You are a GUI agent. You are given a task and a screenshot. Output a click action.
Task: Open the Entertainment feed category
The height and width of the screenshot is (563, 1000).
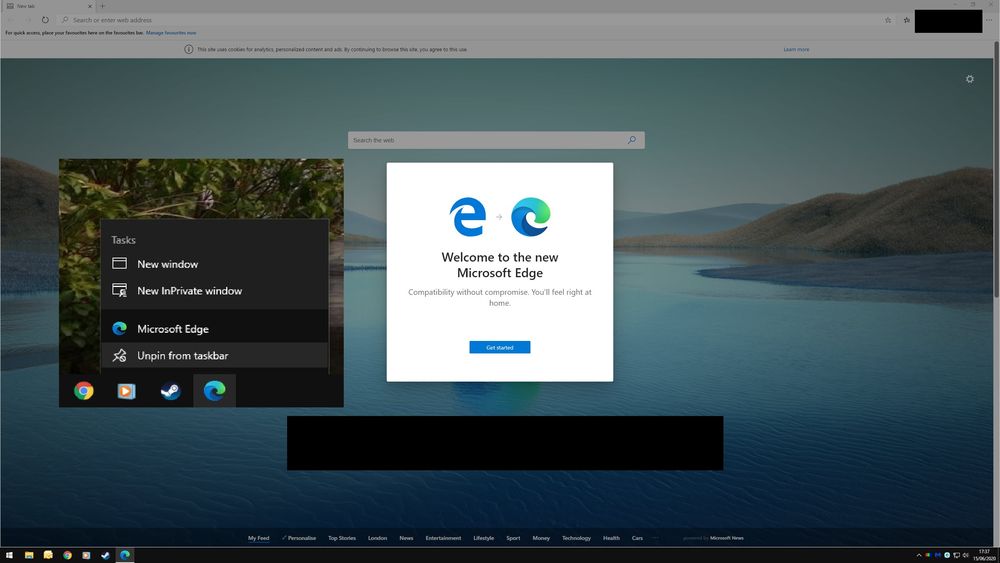(x=443, y=538)
